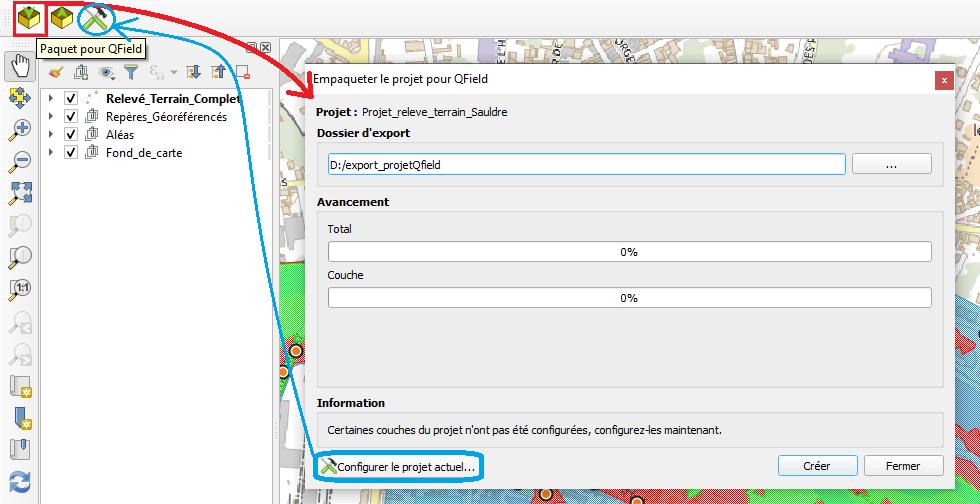Screen dimensions: 980x504
Task: Uncheck the Aléas group checkbox
Action: (71, 134)
